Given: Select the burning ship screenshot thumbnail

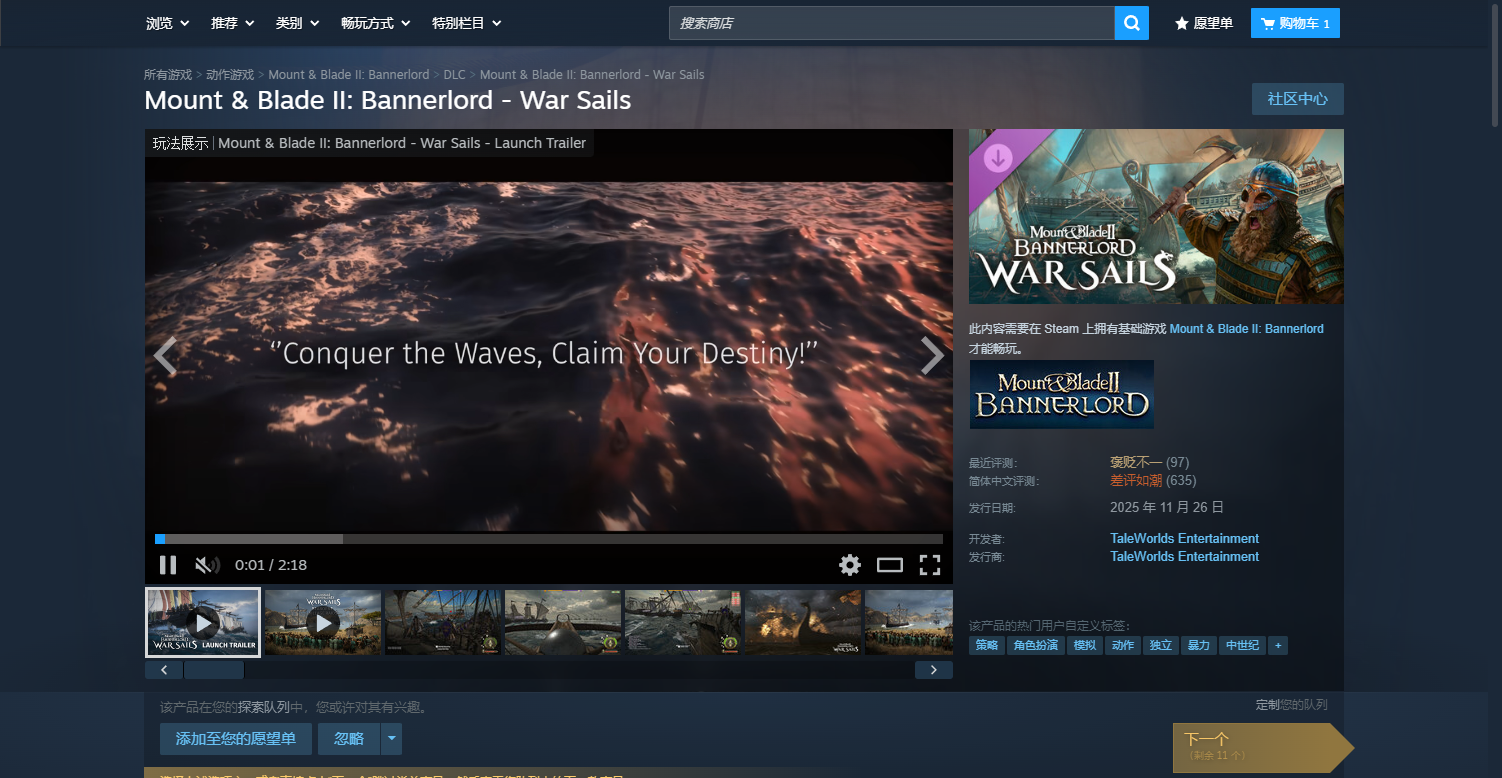Looking at the screenshot, I should [x=803, y=622].
